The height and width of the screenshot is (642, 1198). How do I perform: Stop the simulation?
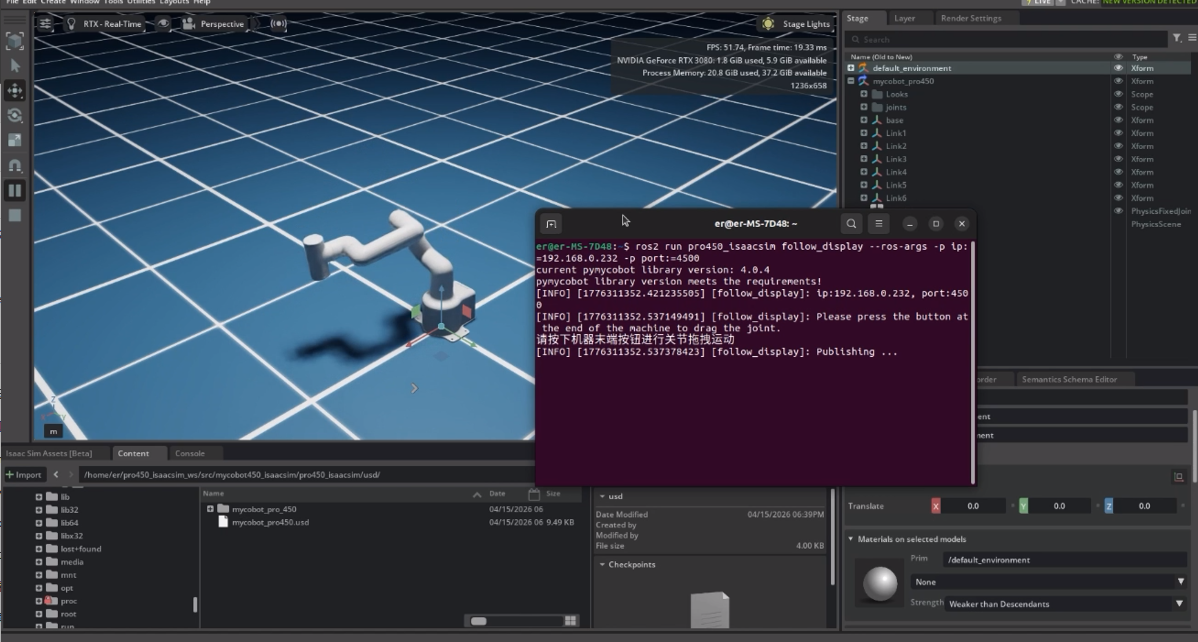click(x=15, y=215)
